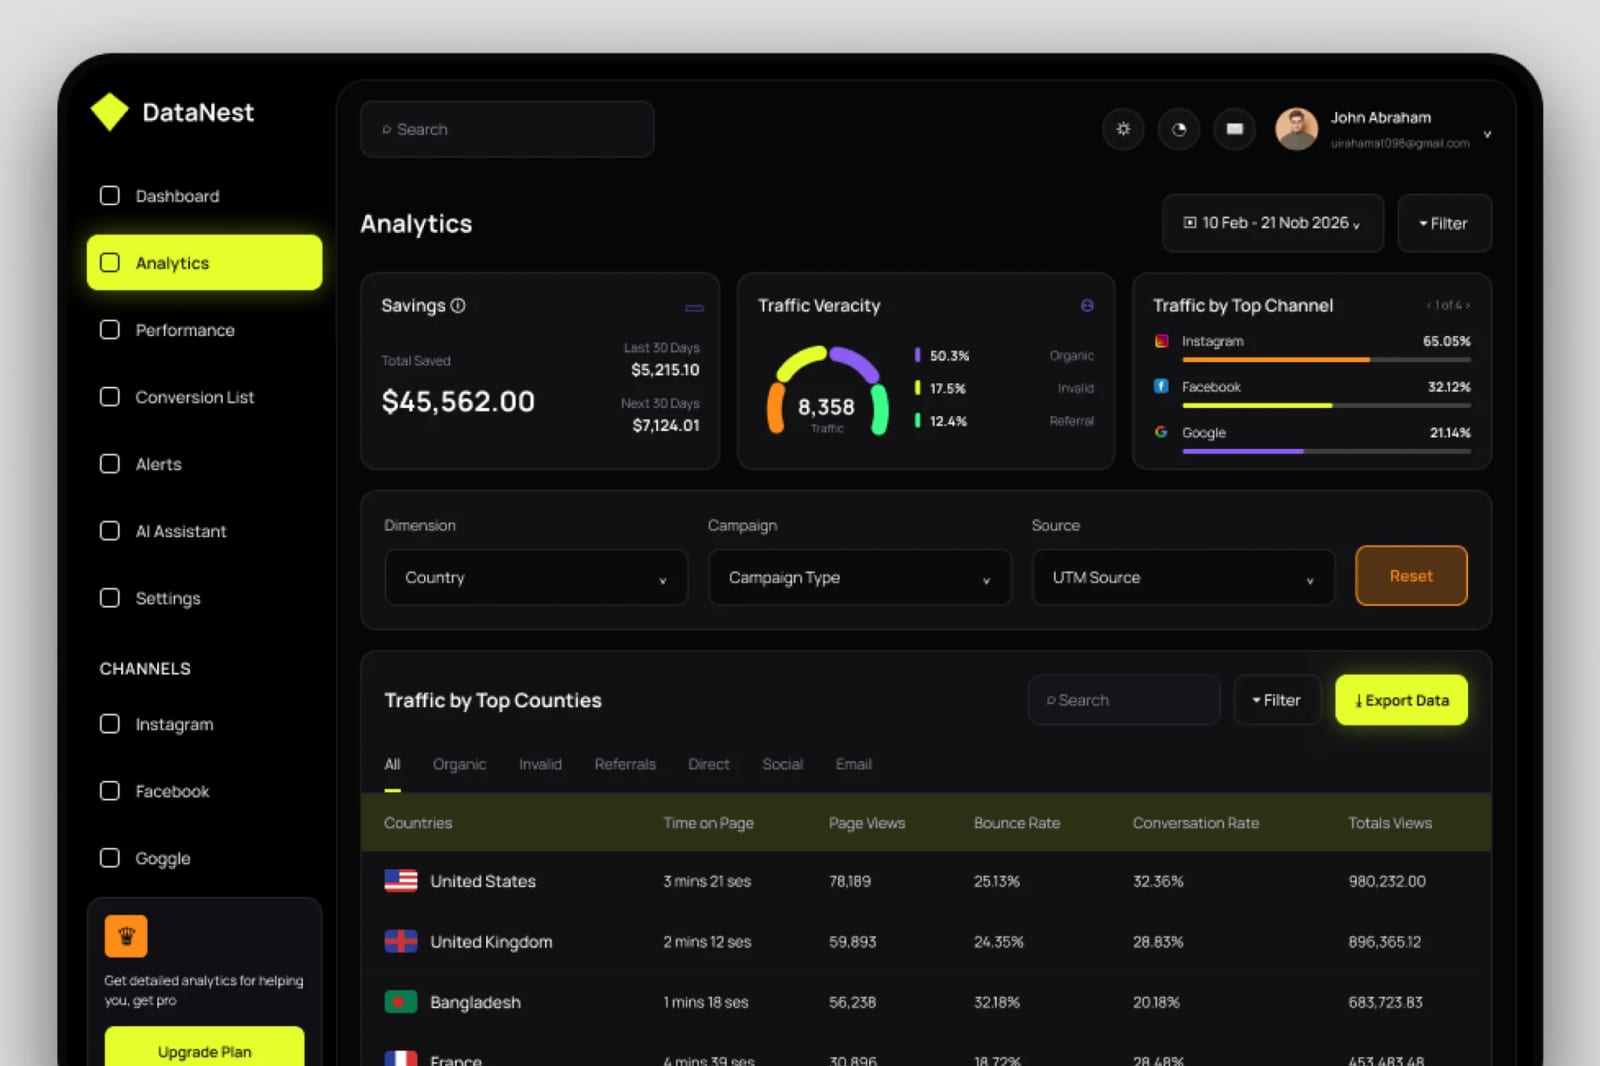The height and width of the screenshot is (1066, 1600).
Task: Click the circular icon on Traffic Veracity card
Action: (1087, 306)
